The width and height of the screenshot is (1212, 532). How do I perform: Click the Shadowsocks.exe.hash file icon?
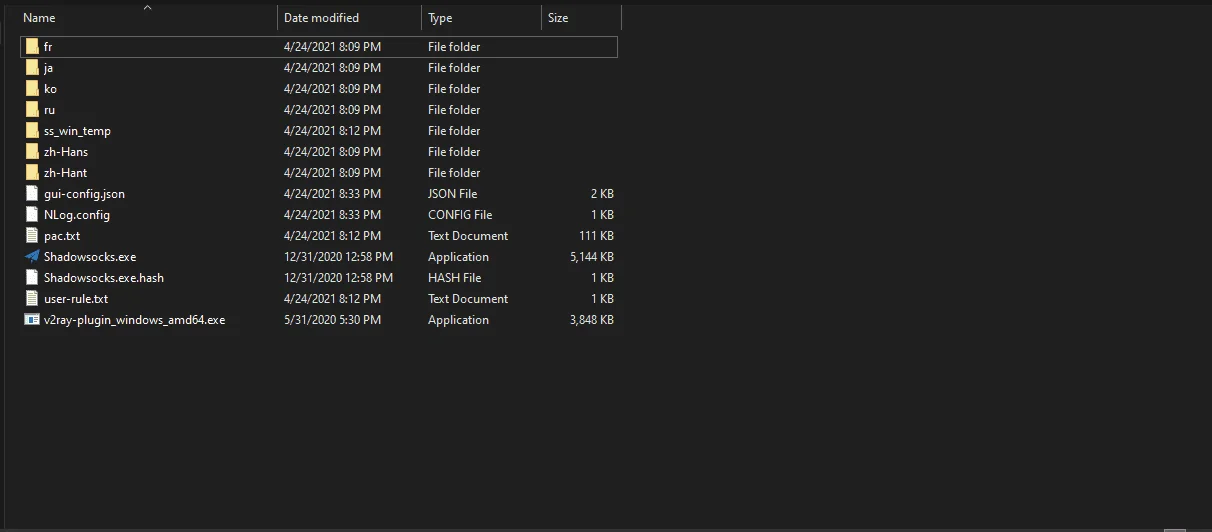point(32,278)
